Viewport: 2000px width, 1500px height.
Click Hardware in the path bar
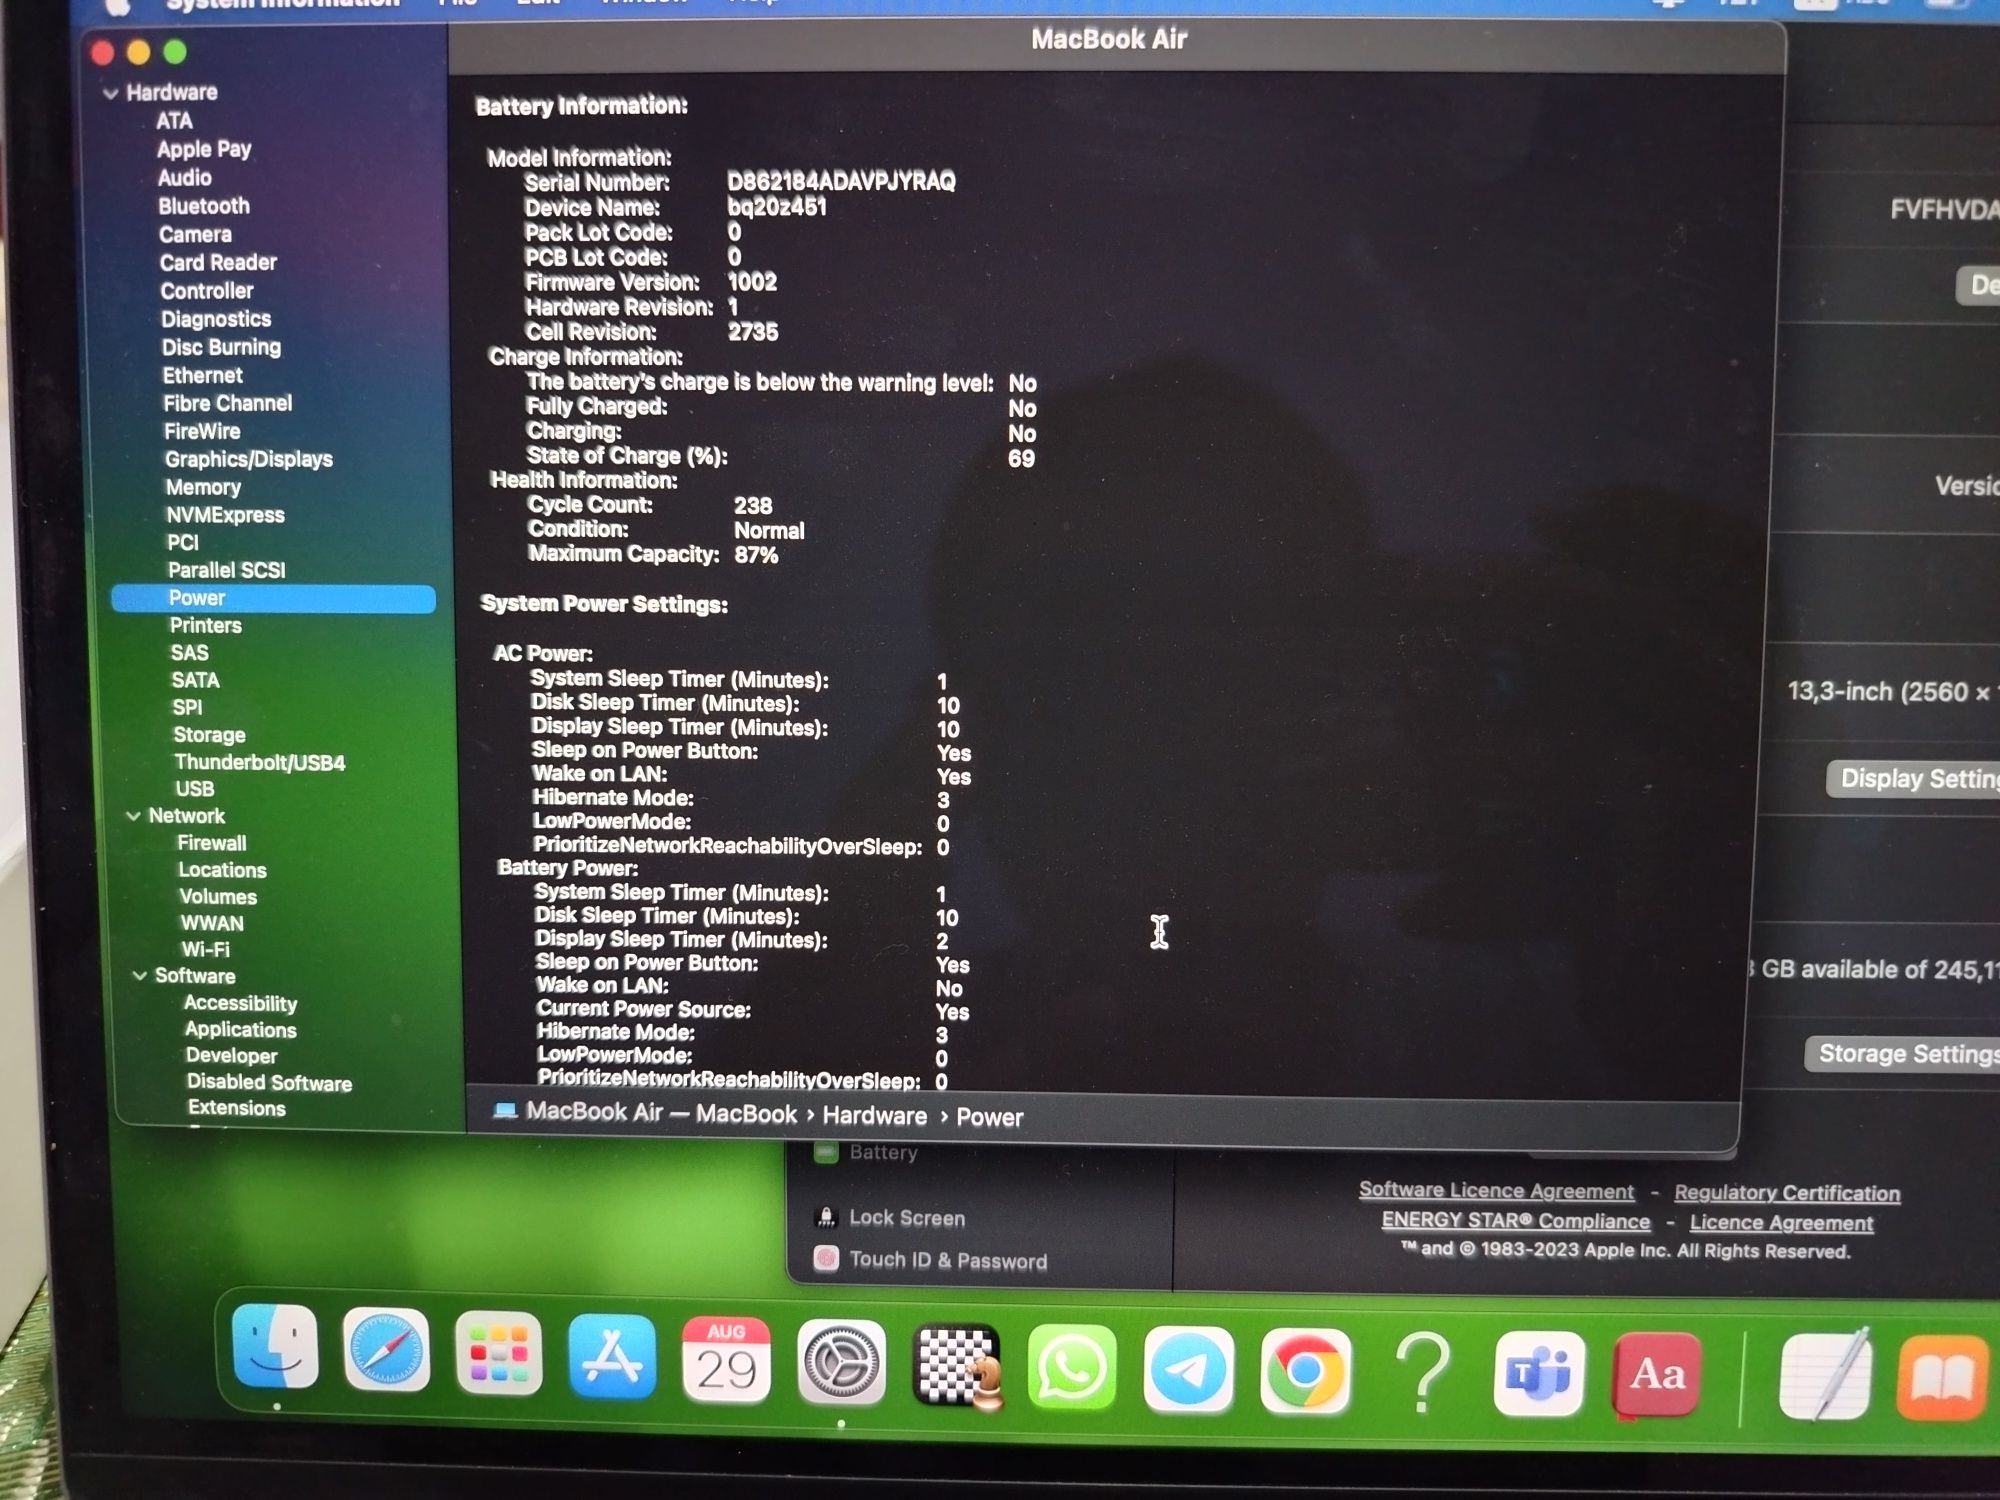click(874, 1115)
